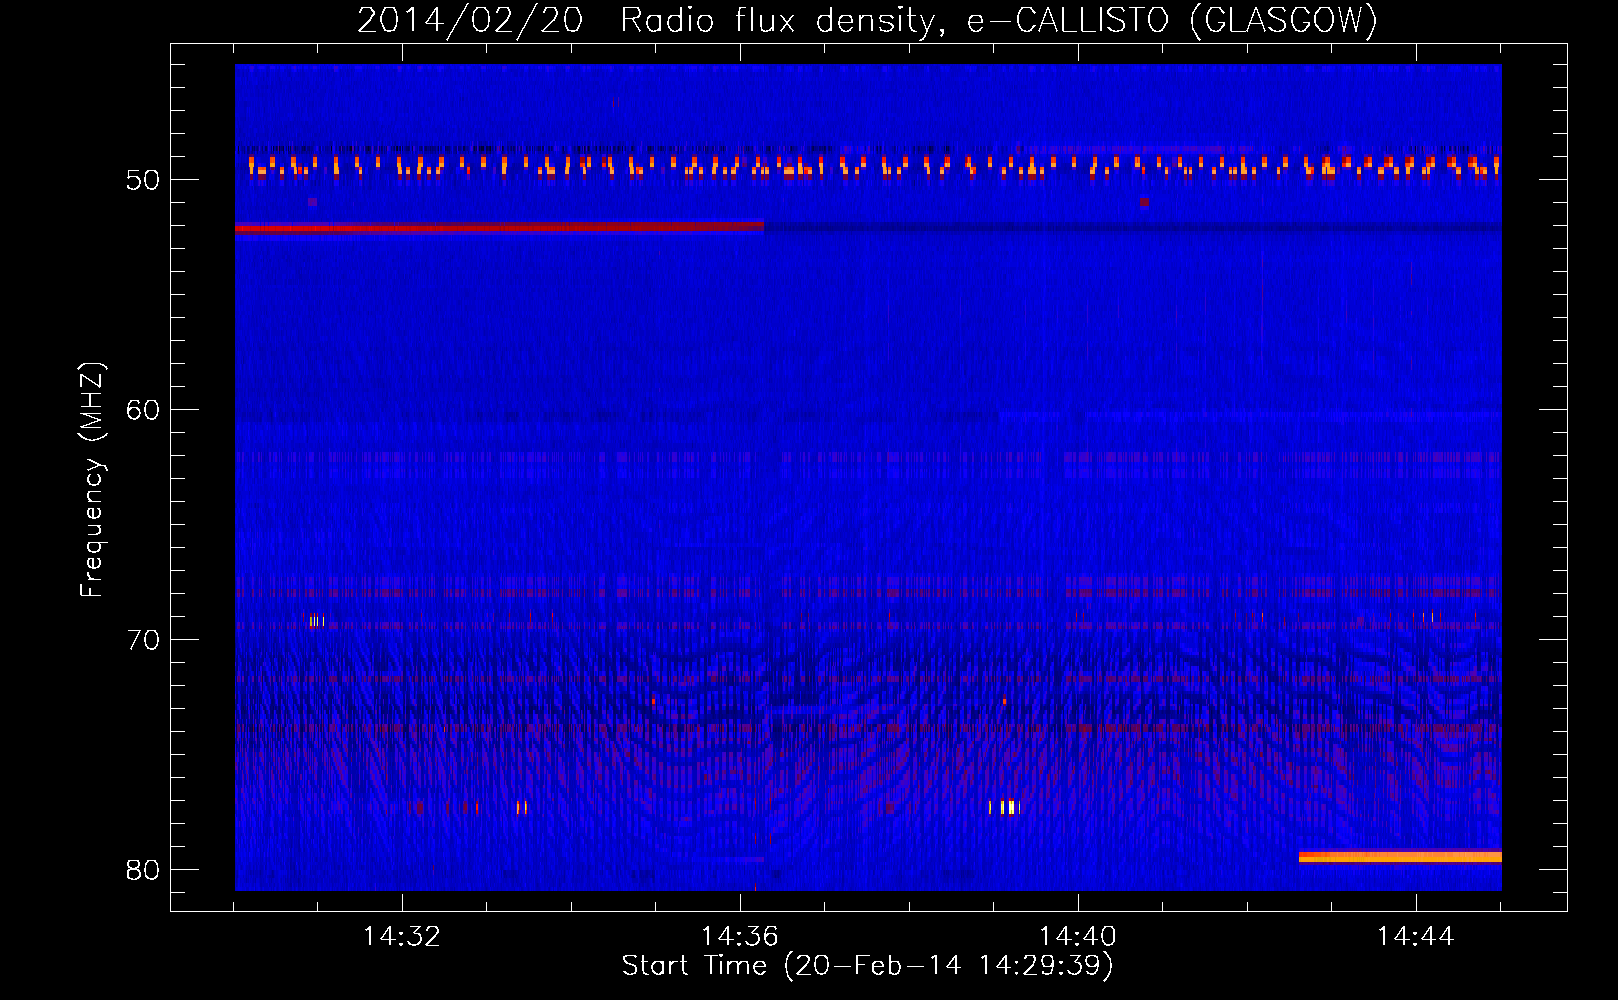Click the 14:32 time tick label
Image resolution: width=1618 pixels, height=1000 pixels.
[x=401, y=937]
